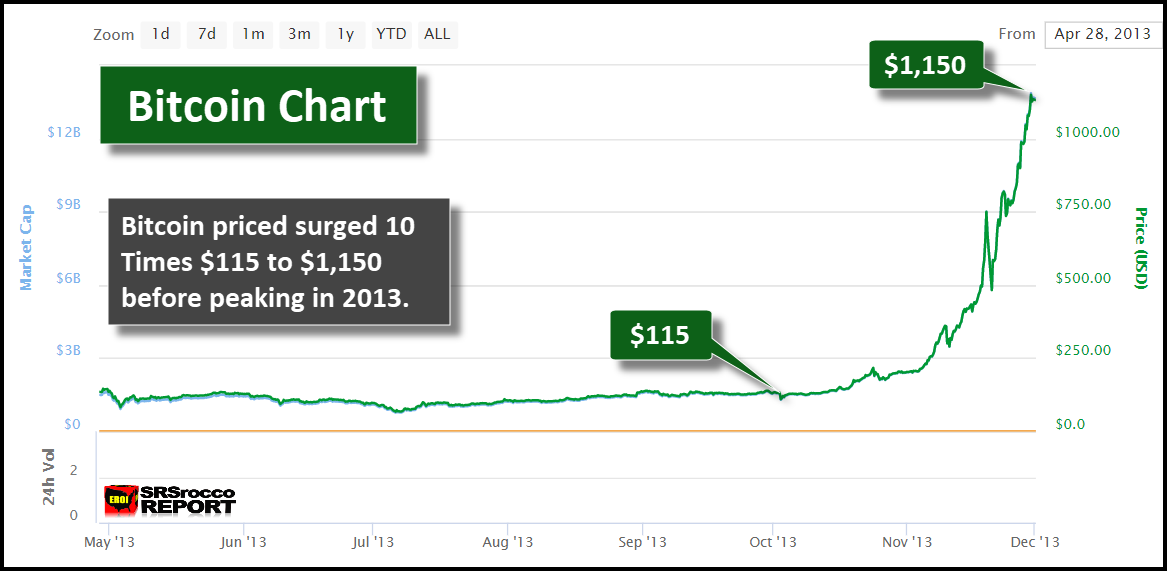Click the $12B market cap axis tick
Viewport: 1167px width, 571px height.
click(x=63, y=132)
